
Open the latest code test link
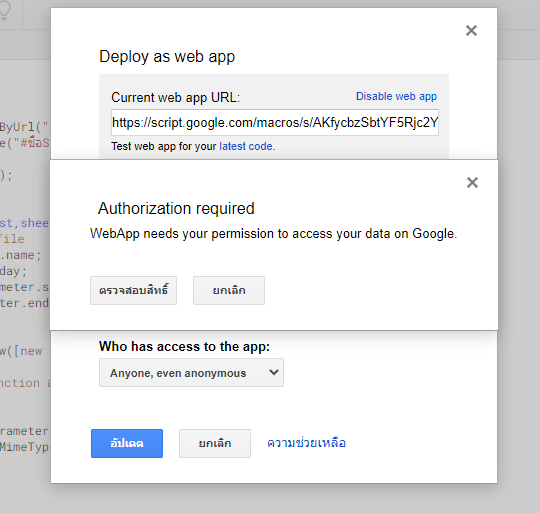247,146
